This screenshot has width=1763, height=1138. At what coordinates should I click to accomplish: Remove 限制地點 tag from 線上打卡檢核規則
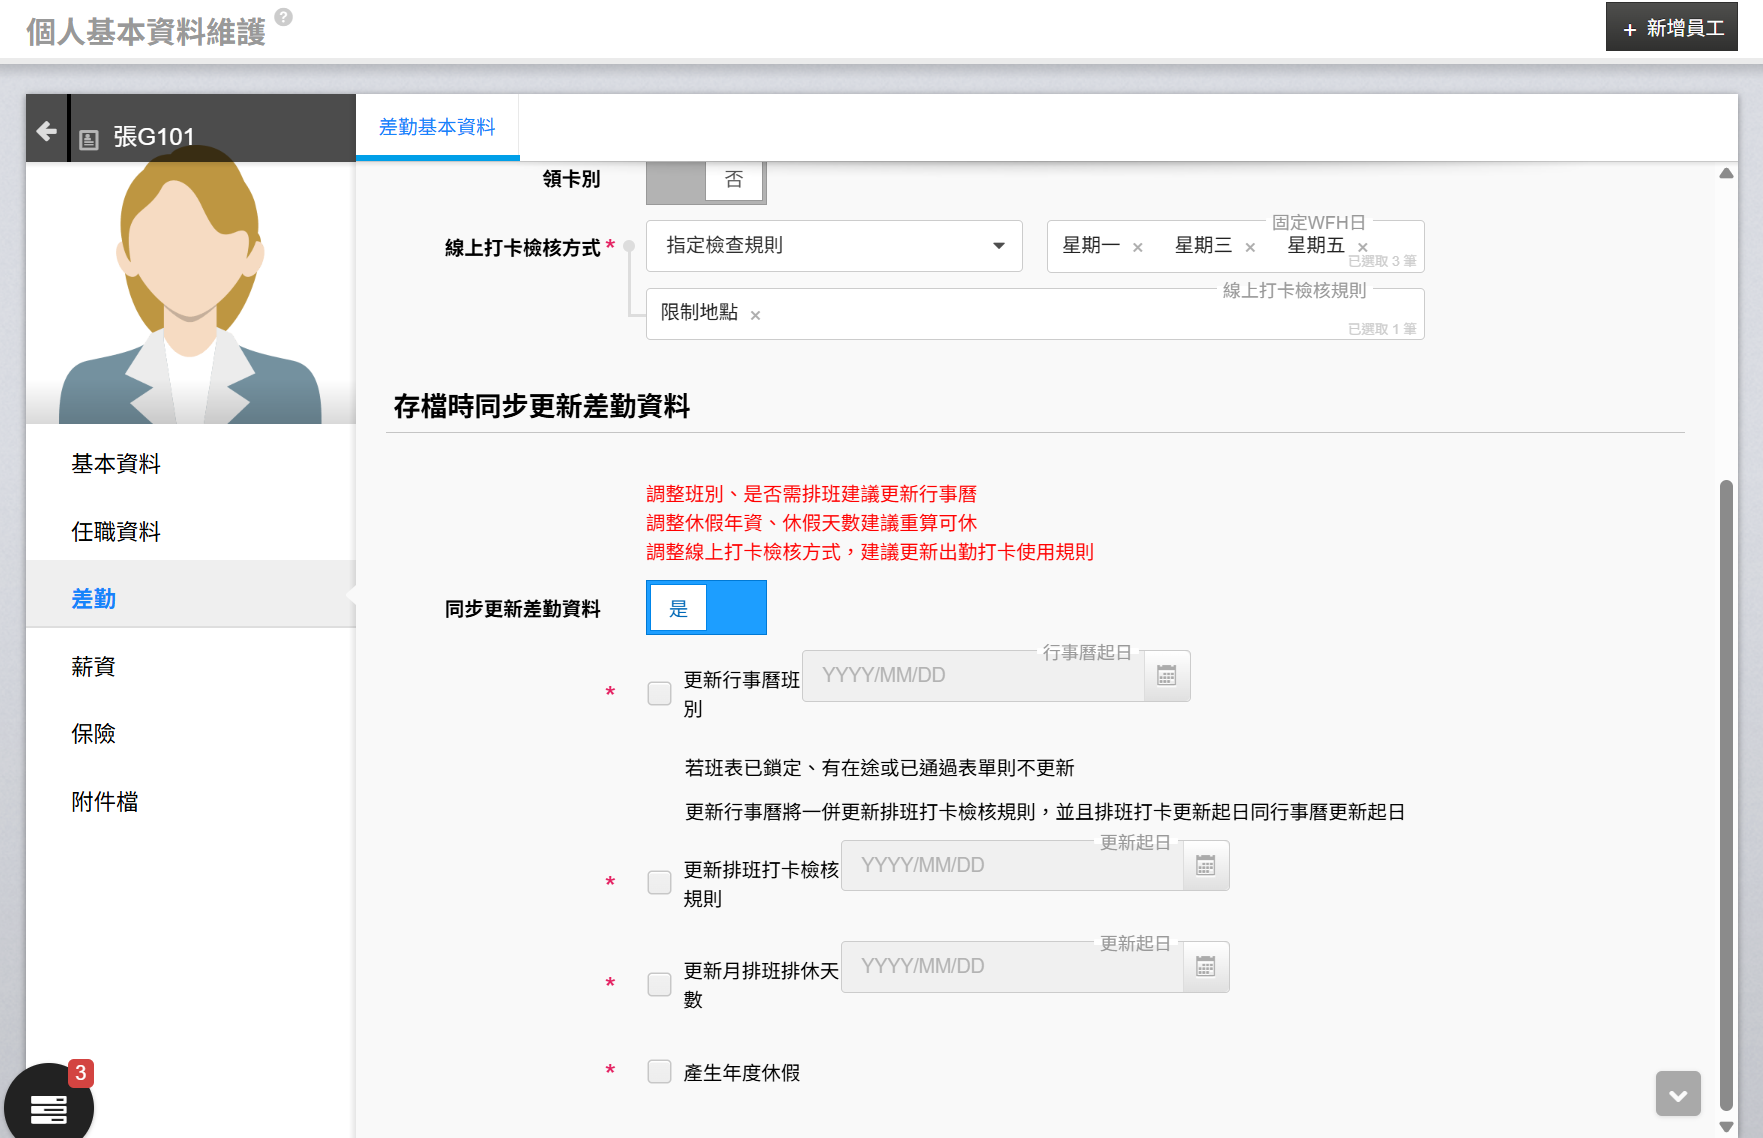tap(755, 316)
